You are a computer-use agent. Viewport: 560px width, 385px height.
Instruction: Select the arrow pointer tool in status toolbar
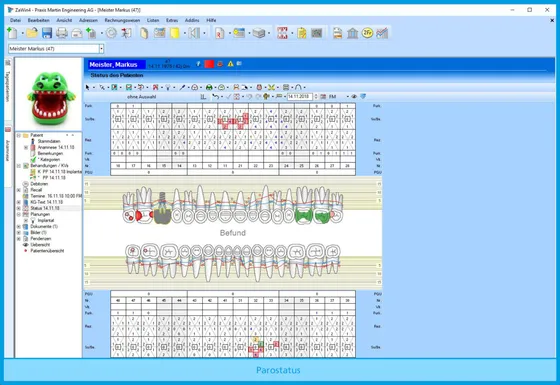tap(88, 87)
